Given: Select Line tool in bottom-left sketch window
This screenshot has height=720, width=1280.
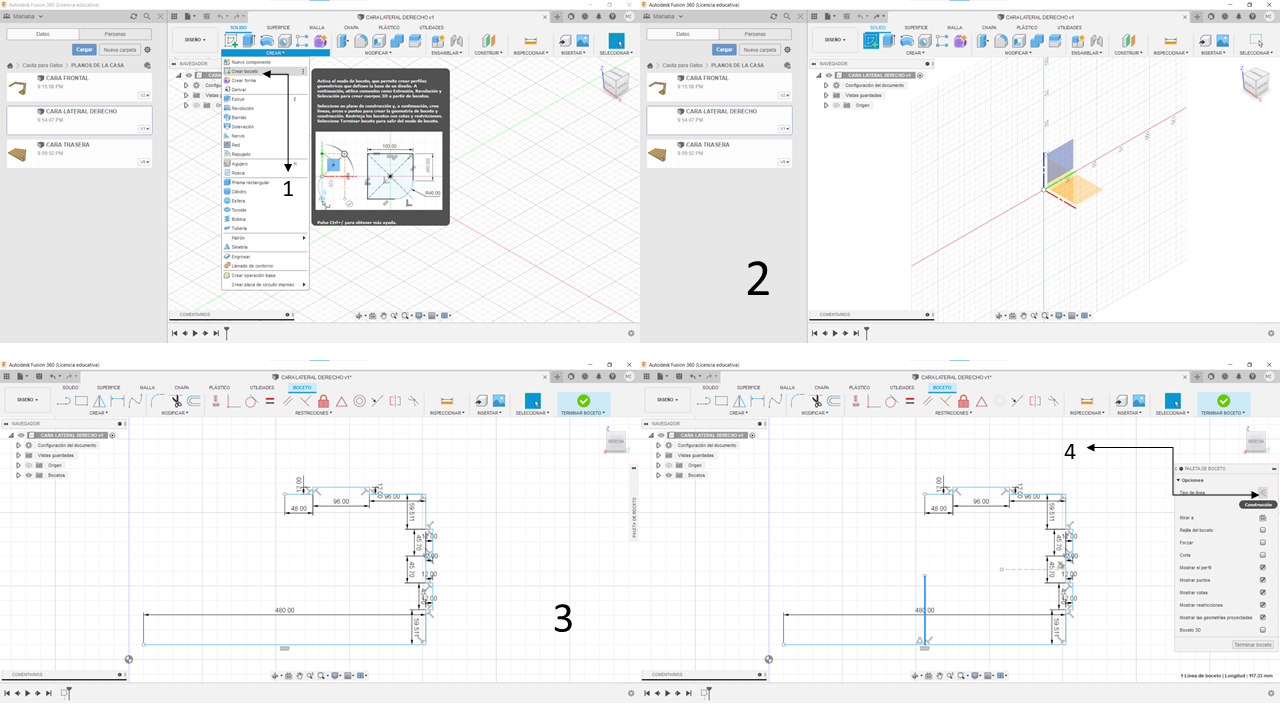Looking at the screenshot, I should coord(65,401).
